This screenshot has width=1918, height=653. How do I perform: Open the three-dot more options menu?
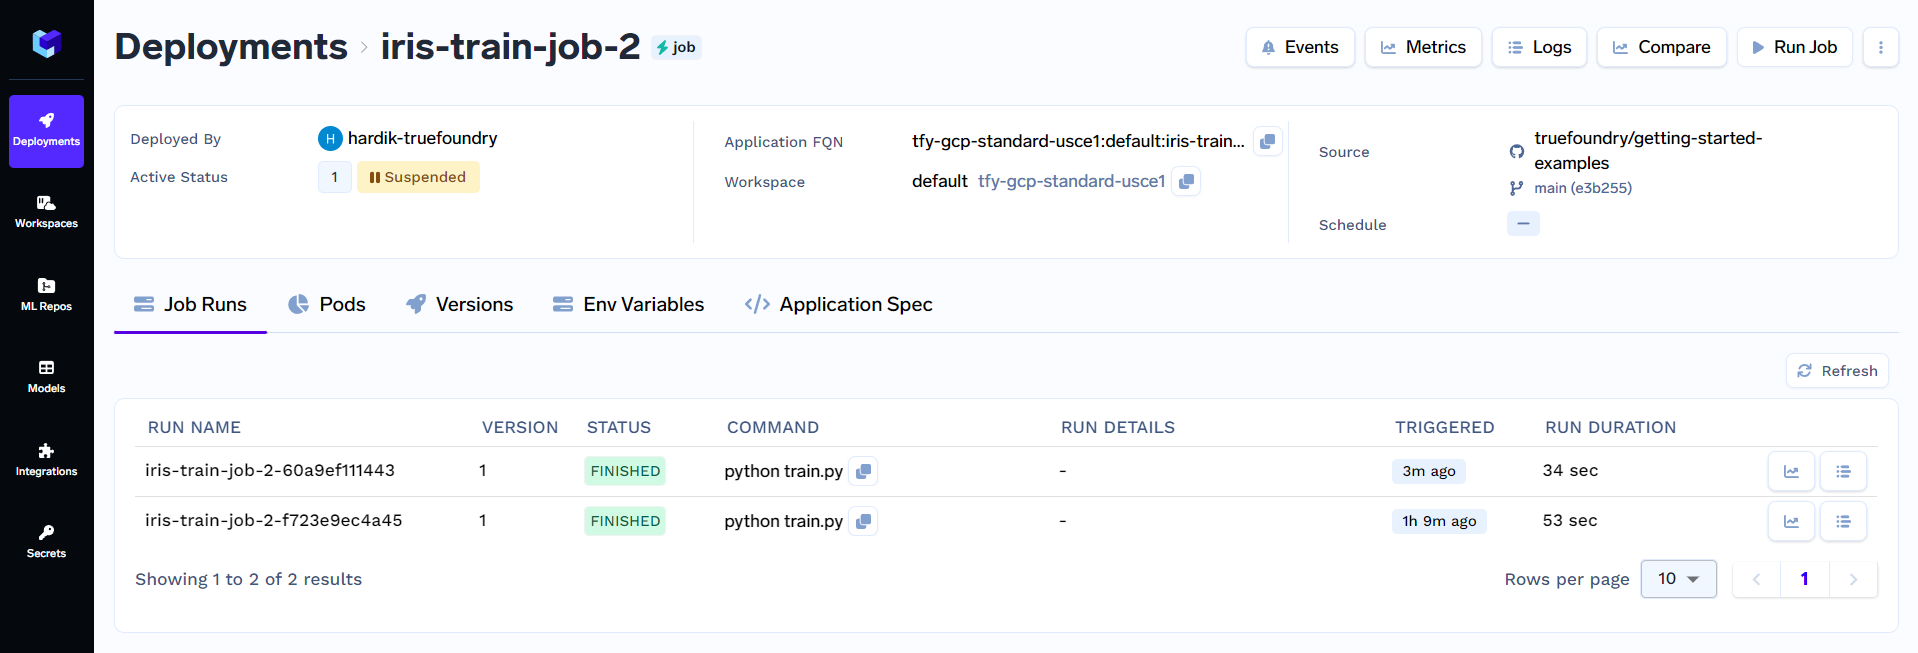[x=1880, y=47]
